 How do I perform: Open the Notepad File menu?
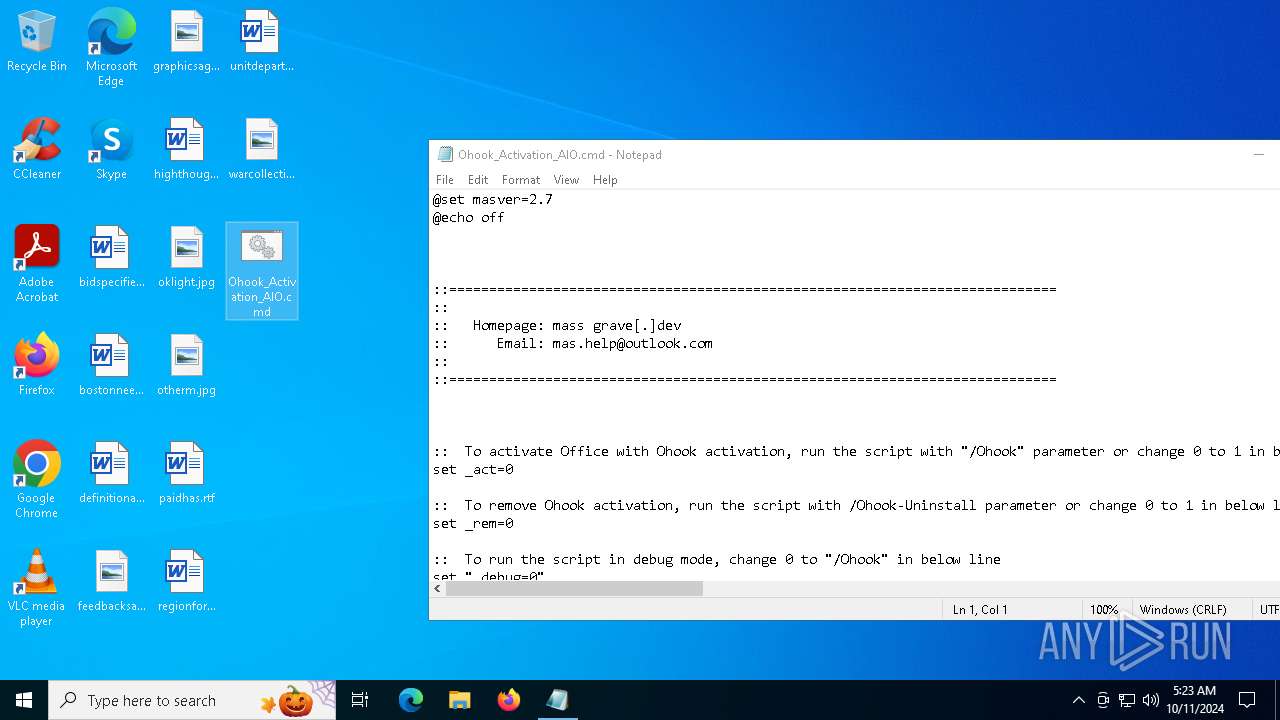[x=445, y=180]
